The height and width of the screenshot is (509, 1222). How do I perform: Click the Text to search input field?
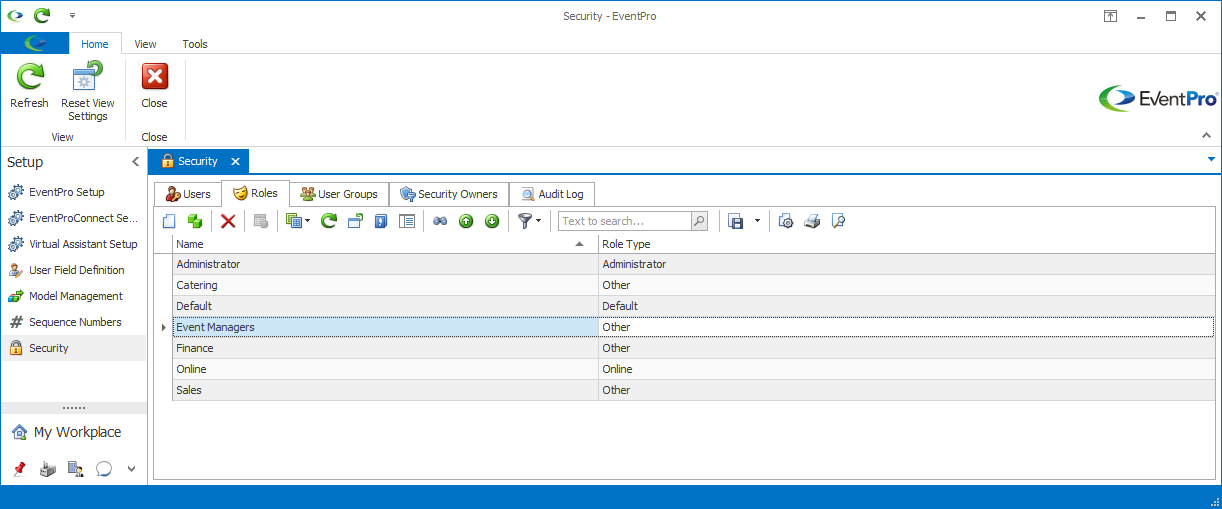(625, 221)
